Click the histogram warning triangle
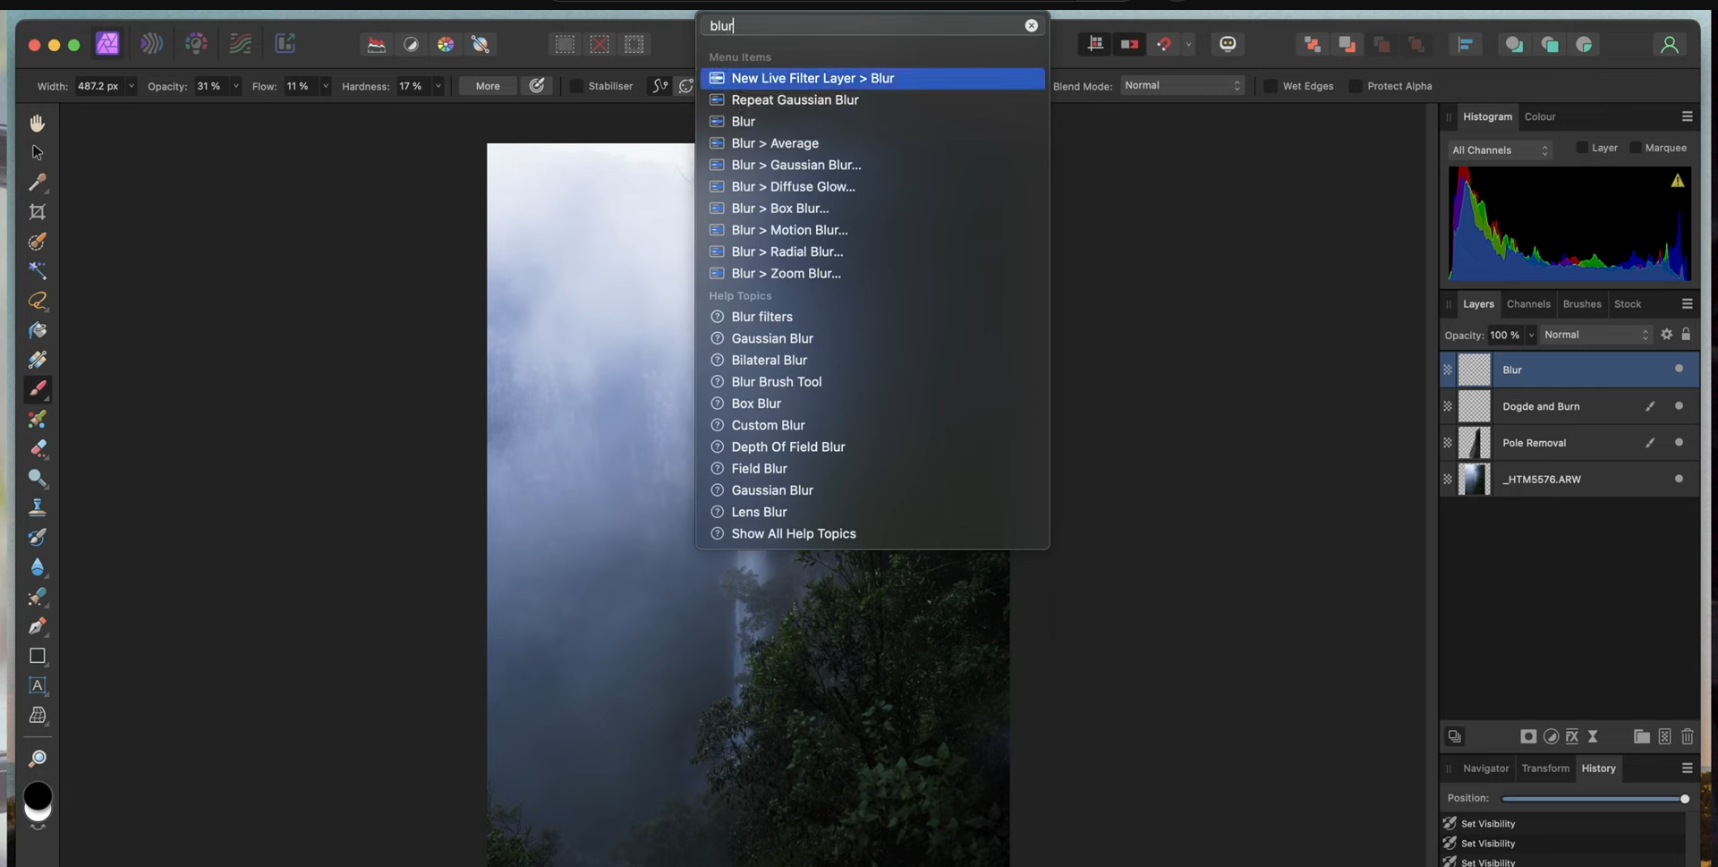The height and width of the screenshot is (867, 1718). click(x=1677, y=181)
